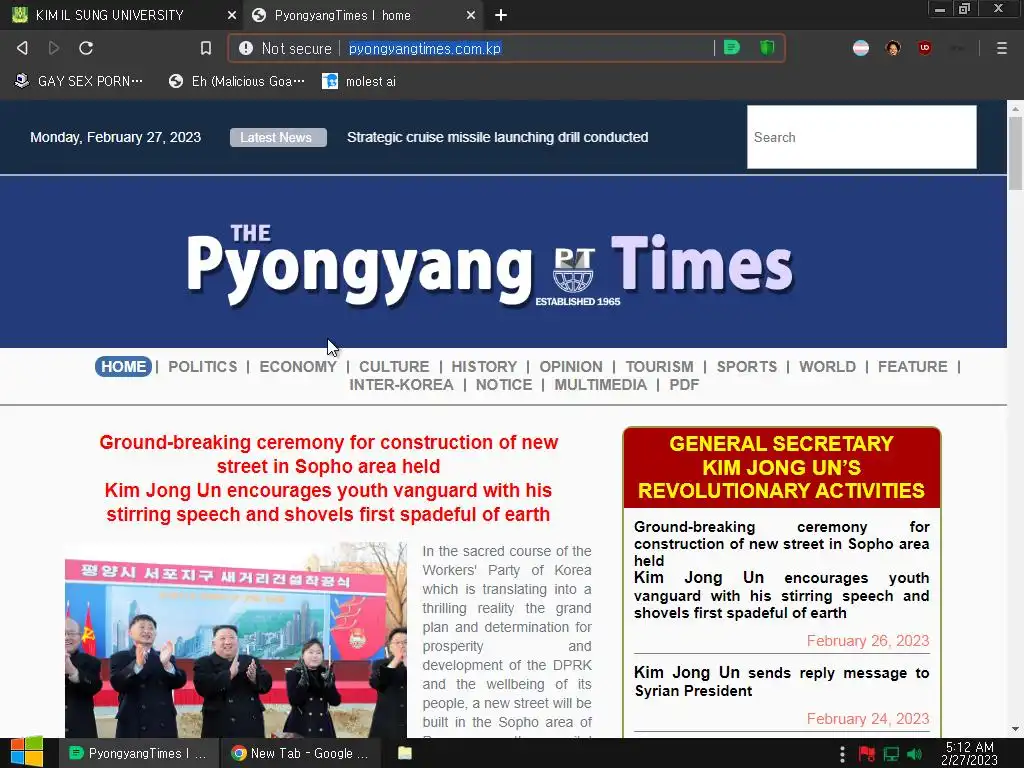Screen dimensions: 1024x768
Task: Click the green shield icon in address bar
Action: click(767, 48)
